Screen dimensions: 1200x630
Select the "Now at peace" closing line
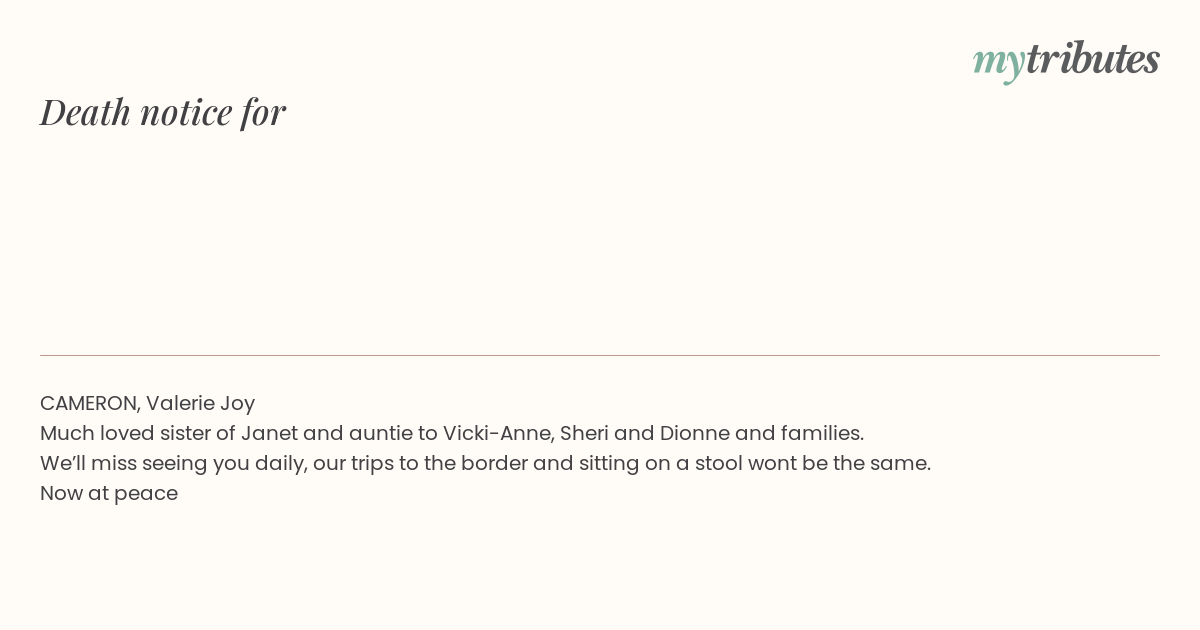coord(109,493)
